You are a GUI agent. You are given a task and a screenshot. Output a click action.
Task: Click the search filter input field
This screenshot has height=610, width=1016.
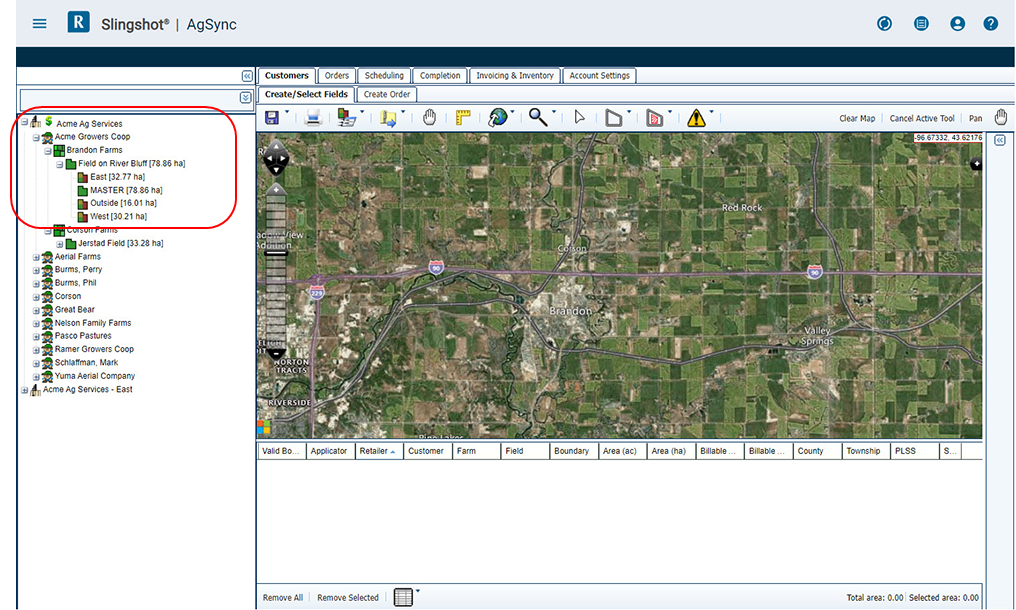(x=130, y=100)
